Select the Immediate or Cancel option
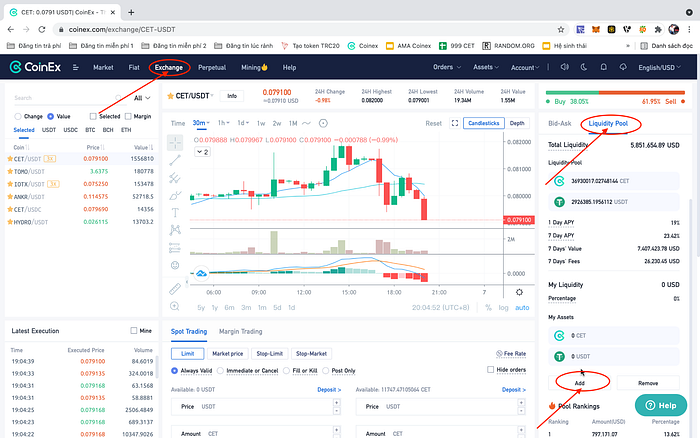The image size is (700, 438). (220, 371)
